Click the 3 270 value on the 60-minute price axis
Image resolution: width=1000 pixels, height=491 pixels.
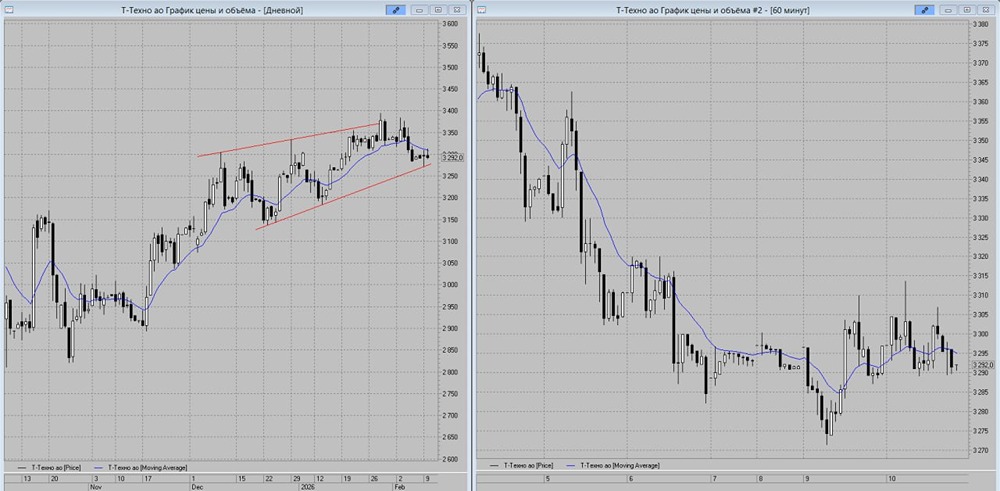point(979,450)
